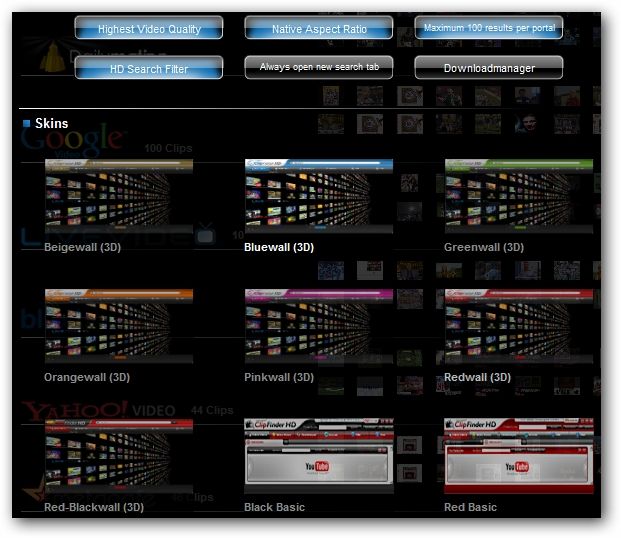Click the Bluewall (3D) label
The width and height of the screenshot is (621, 538).
point(279,247)
